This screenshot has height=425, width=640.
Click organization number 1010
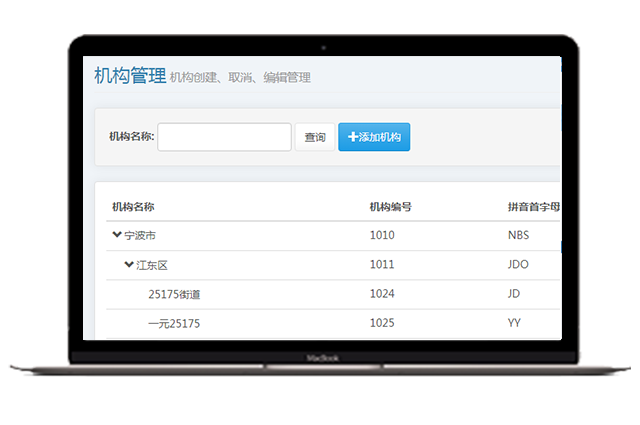(382, 236)
